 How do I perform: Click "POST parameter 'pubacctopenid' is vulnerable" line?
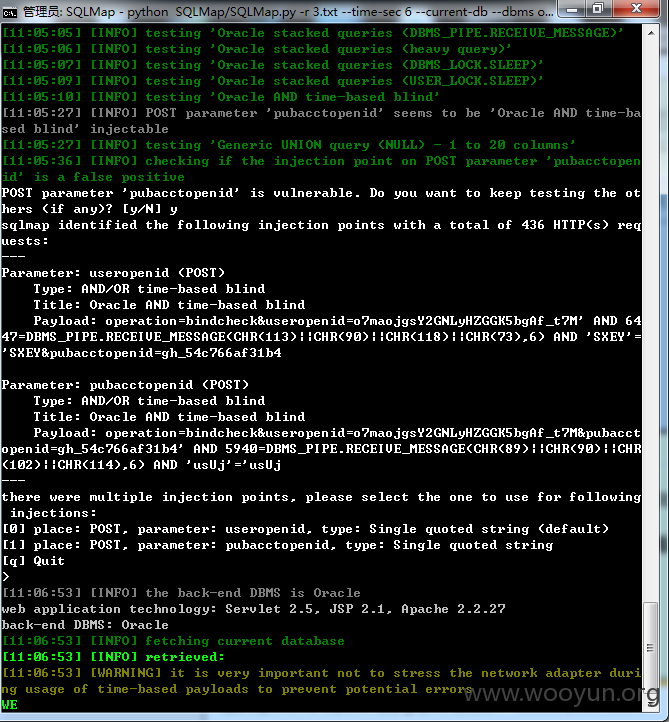pyautogui.click(x=321, y=201)
